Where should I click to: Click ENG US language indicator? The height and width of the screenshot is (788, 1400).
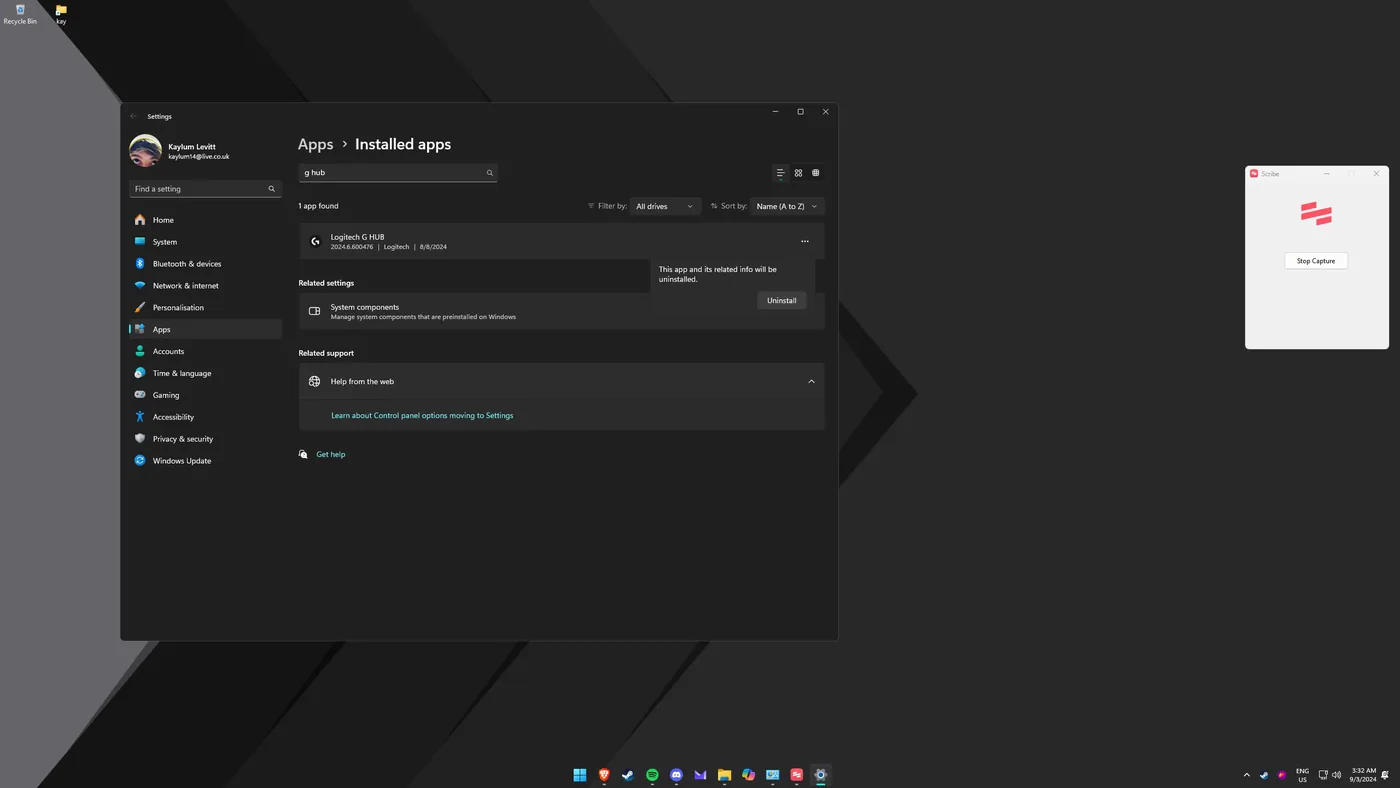[1302, 775]
